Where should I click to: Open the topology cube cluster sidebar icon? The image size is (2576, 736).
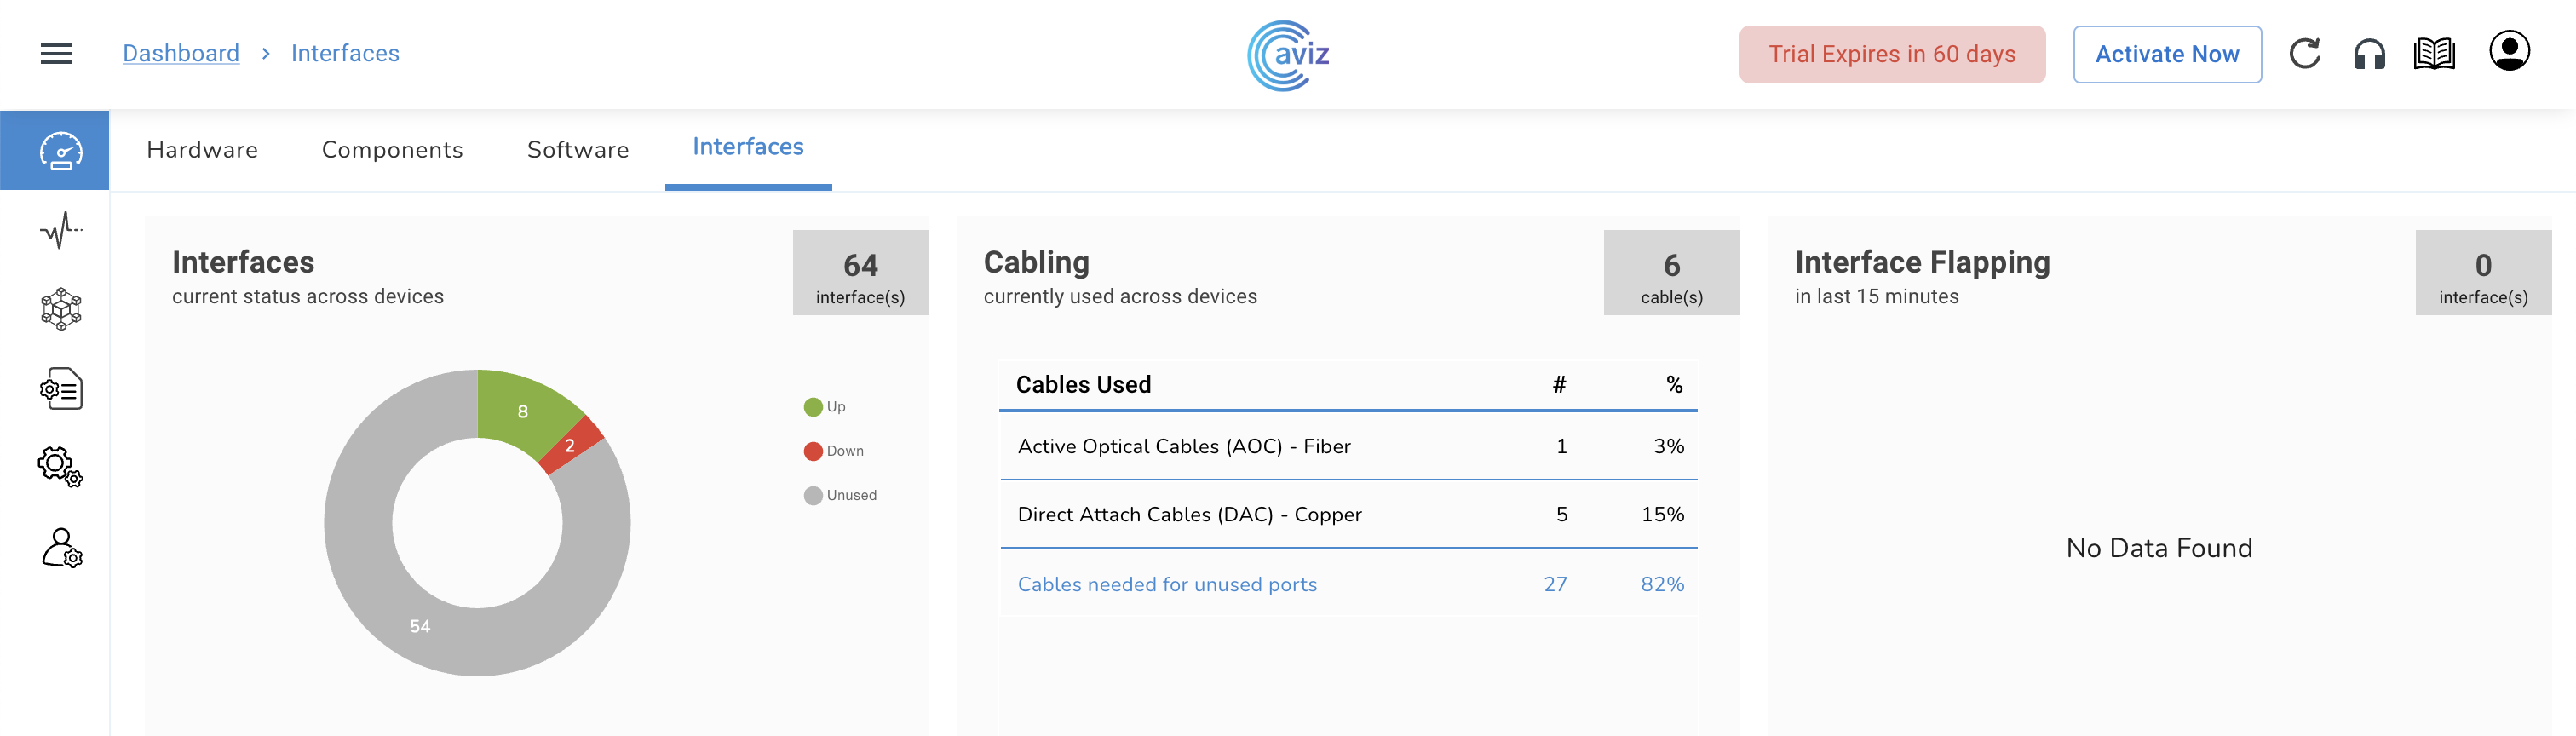(x=60, y=309)
